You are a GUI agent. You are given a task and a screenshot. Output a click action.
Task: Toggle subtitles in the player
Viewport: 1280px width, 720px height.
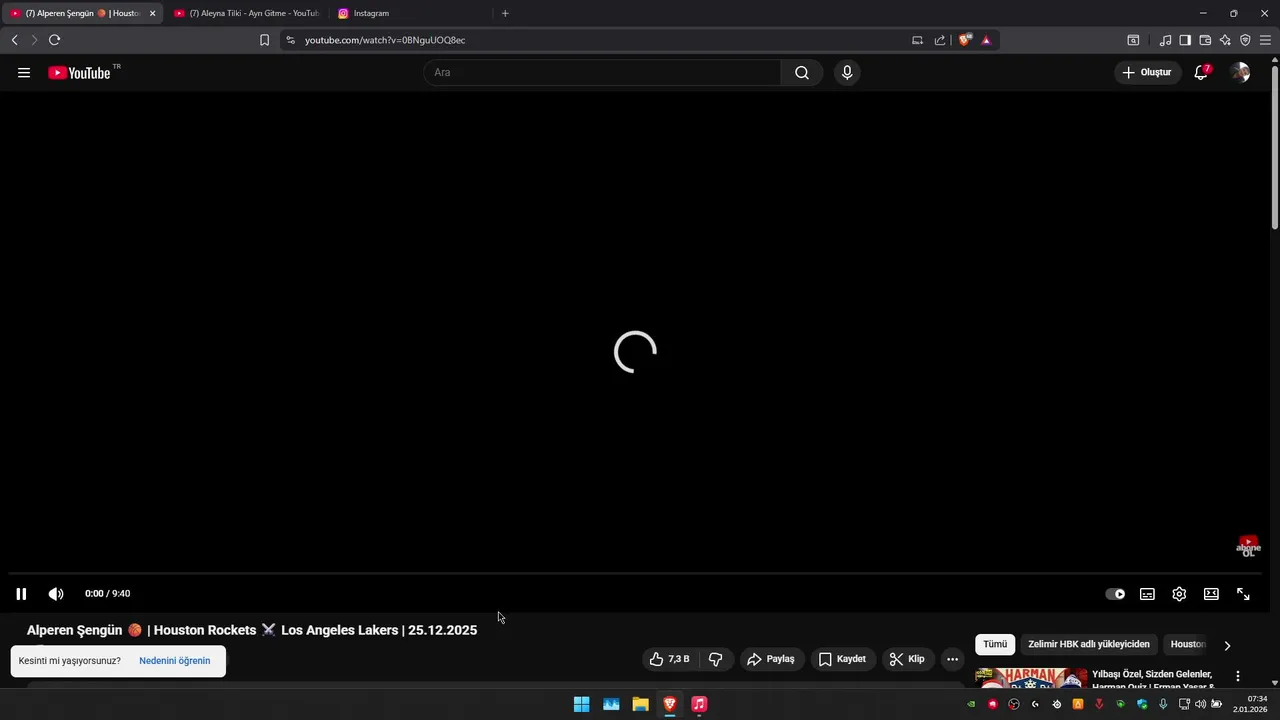click(1147, 594)
